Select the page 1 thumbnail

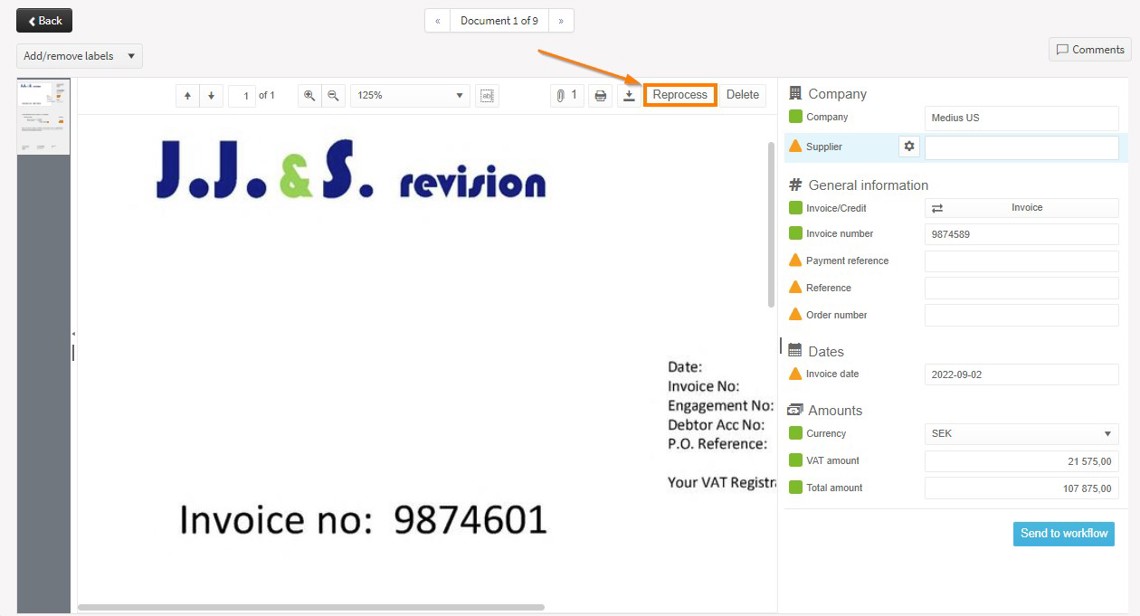44,117
